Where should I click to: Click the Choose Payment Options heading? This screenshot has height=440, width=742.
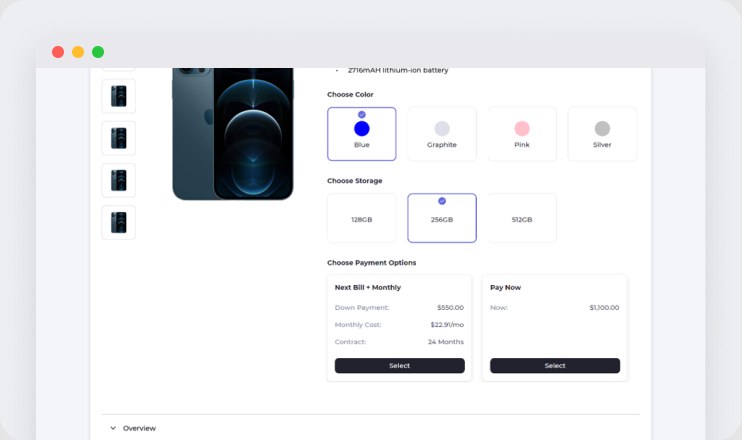371,263
